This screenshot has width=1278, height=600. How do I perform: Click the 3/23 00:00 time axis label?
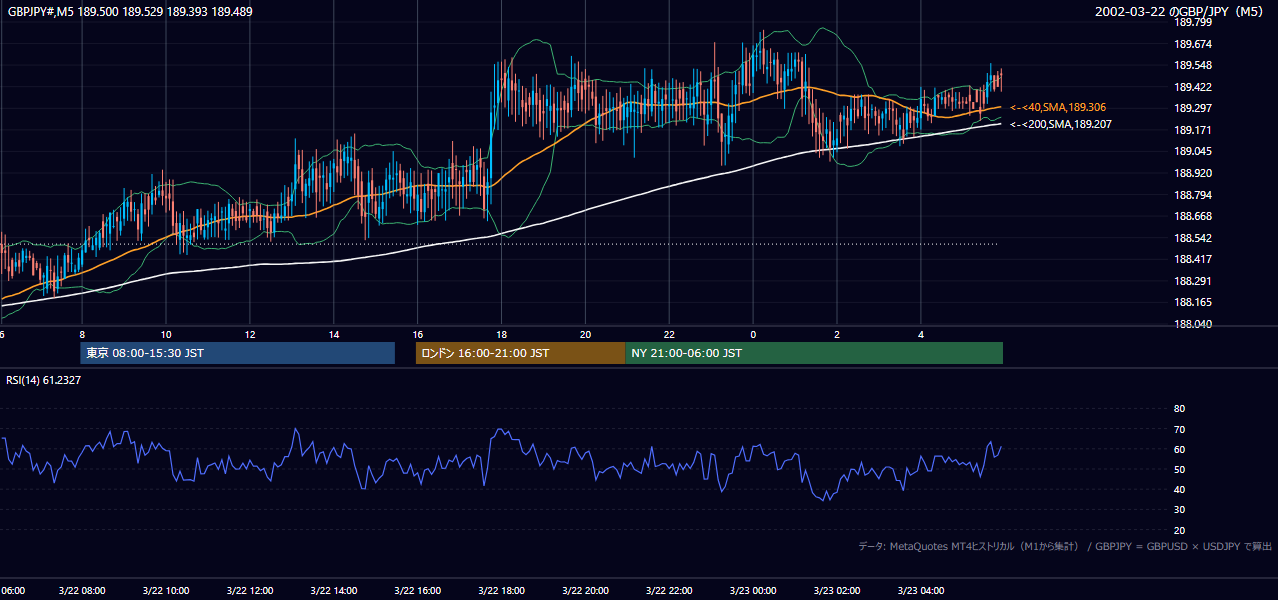(754, 591)
